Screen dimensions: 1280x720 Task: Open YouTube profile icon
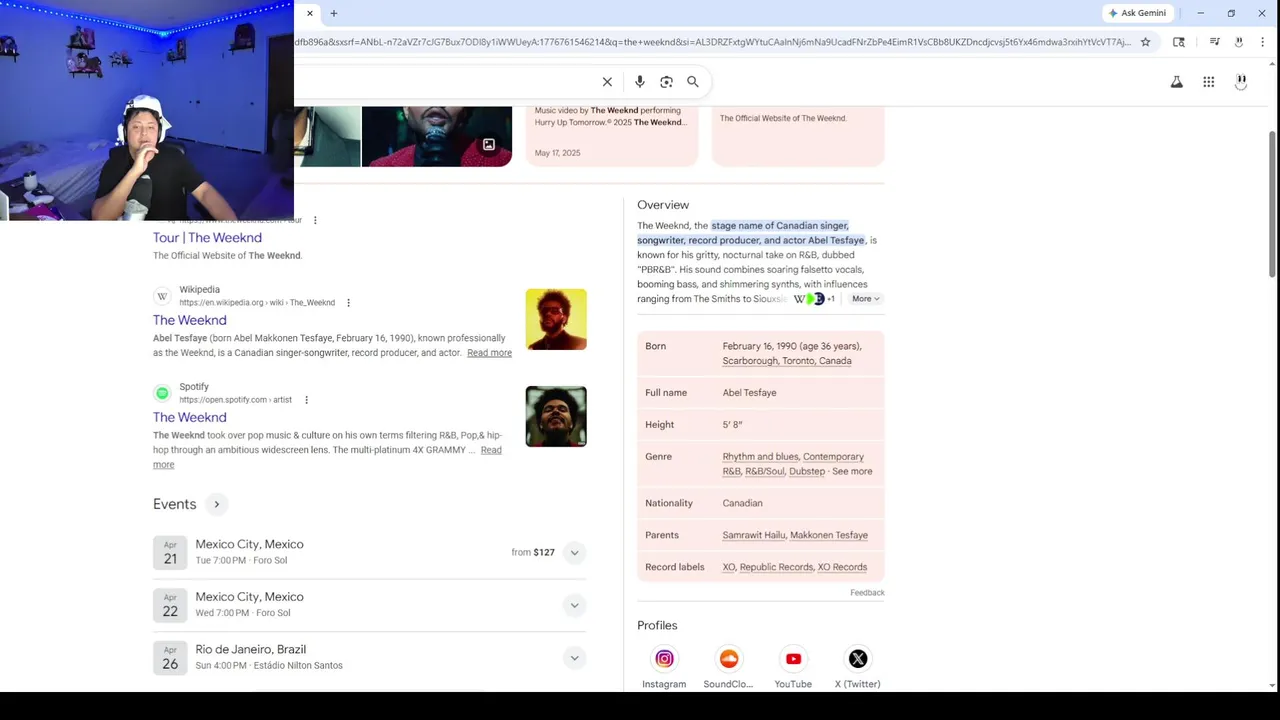click(793, 659)
